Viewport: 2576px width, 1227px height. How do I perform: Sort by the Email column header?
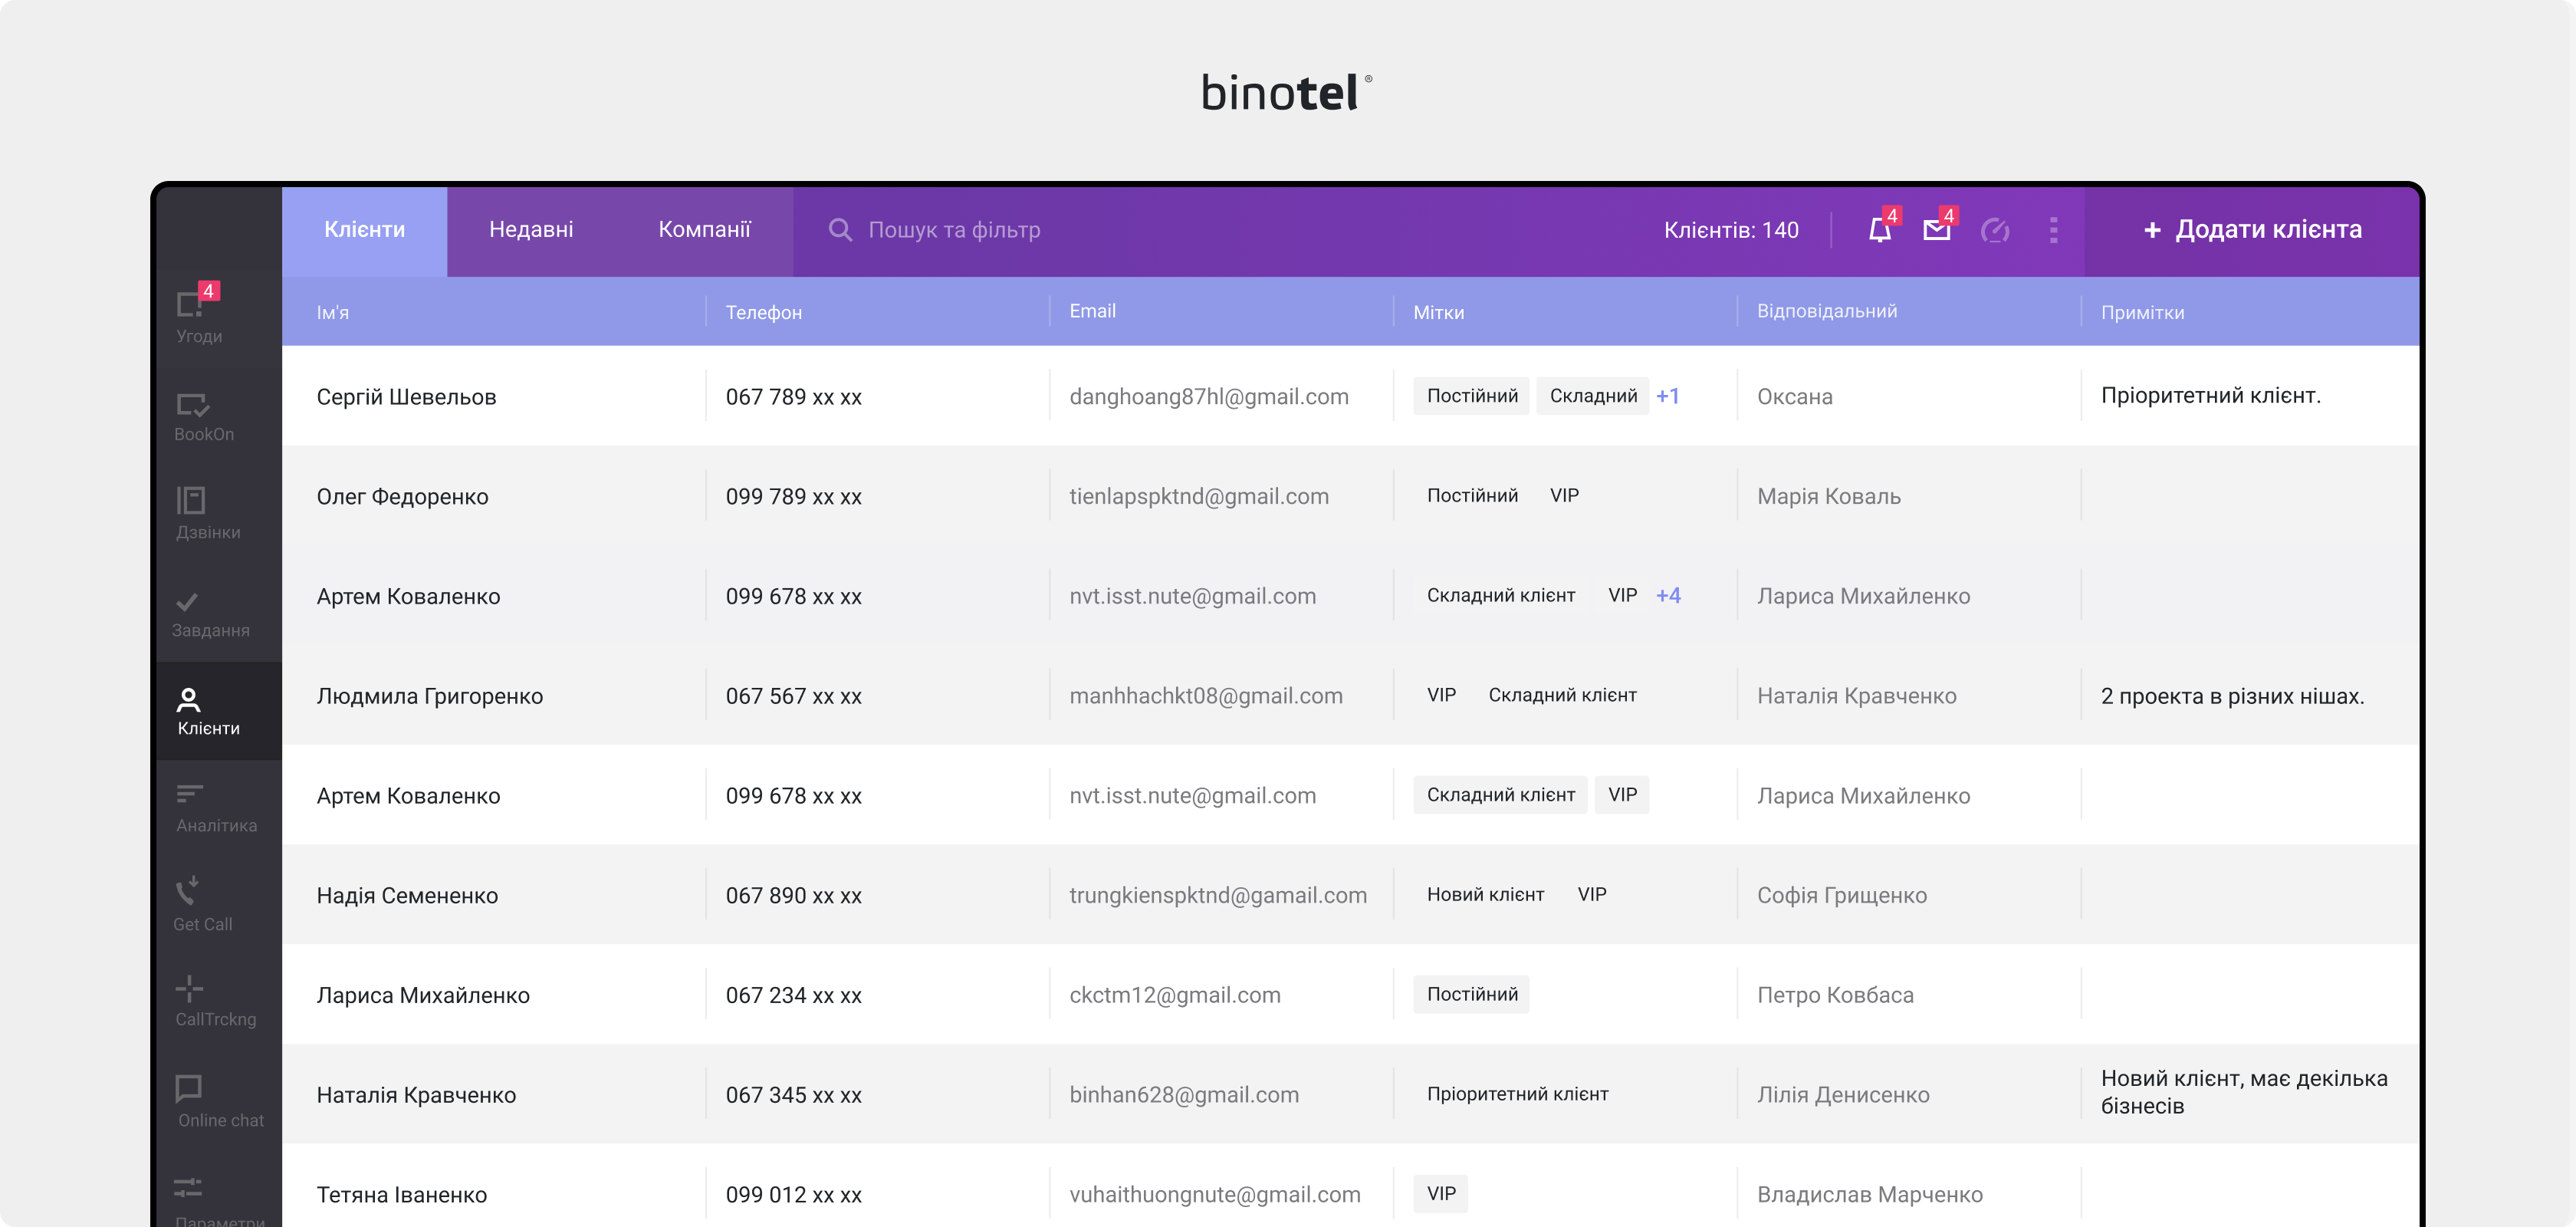[1093, 311]
